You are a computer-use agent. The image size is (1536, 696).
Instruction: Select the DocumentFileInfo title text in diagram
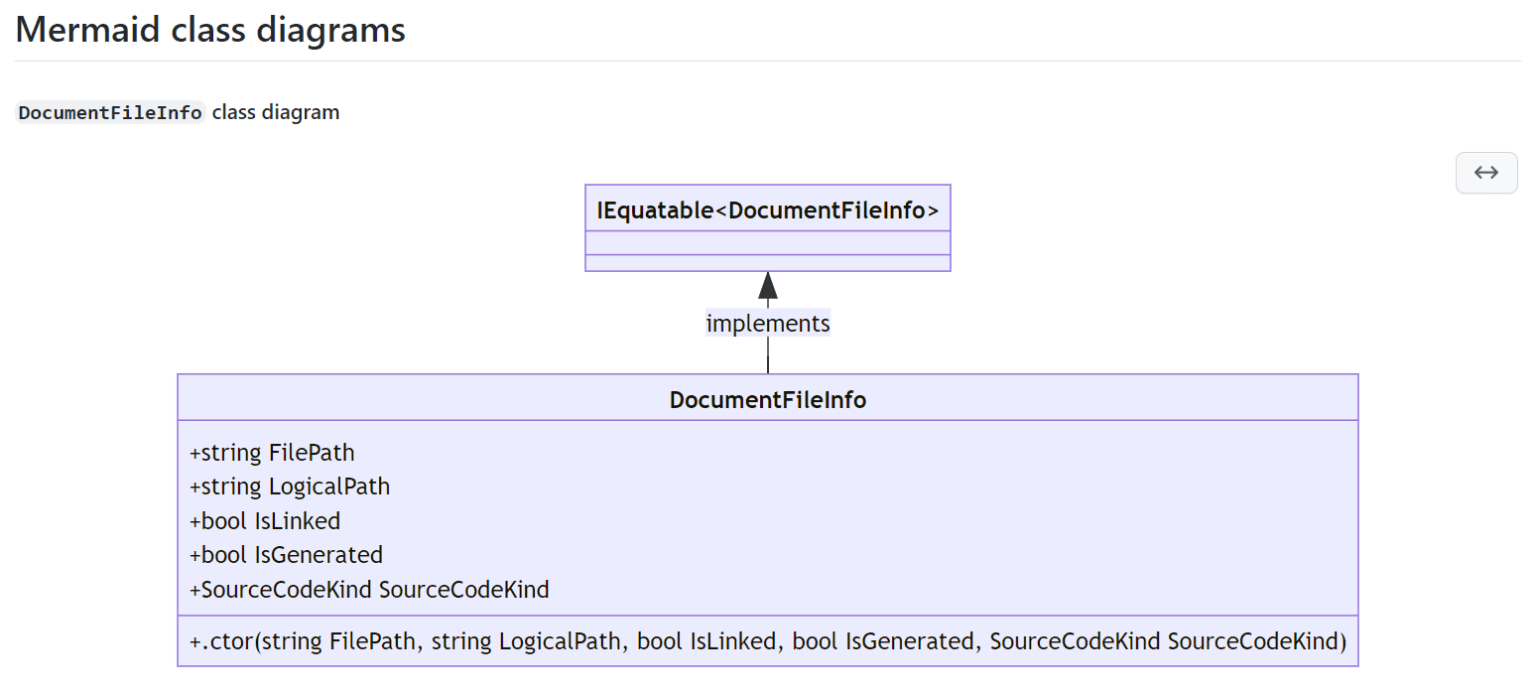767,398
